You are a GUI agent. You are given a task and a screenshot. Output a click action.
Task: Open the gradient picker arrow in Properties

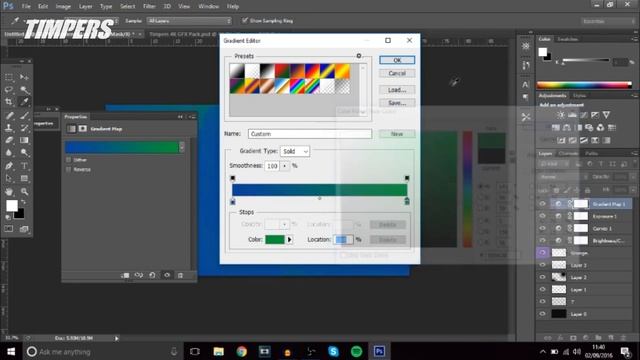tap(182, 147)
